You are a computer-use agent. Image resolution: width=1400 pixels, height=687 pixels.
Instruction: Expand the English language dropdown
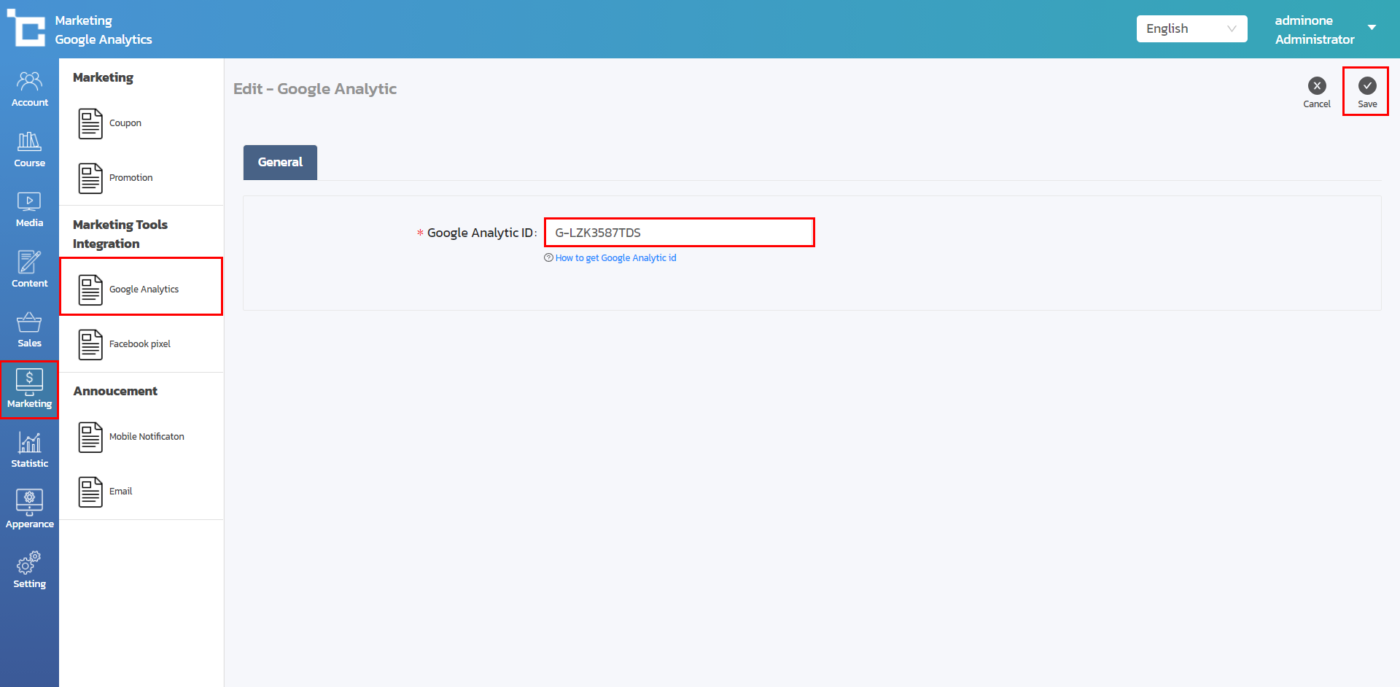tap(1191, 29)
